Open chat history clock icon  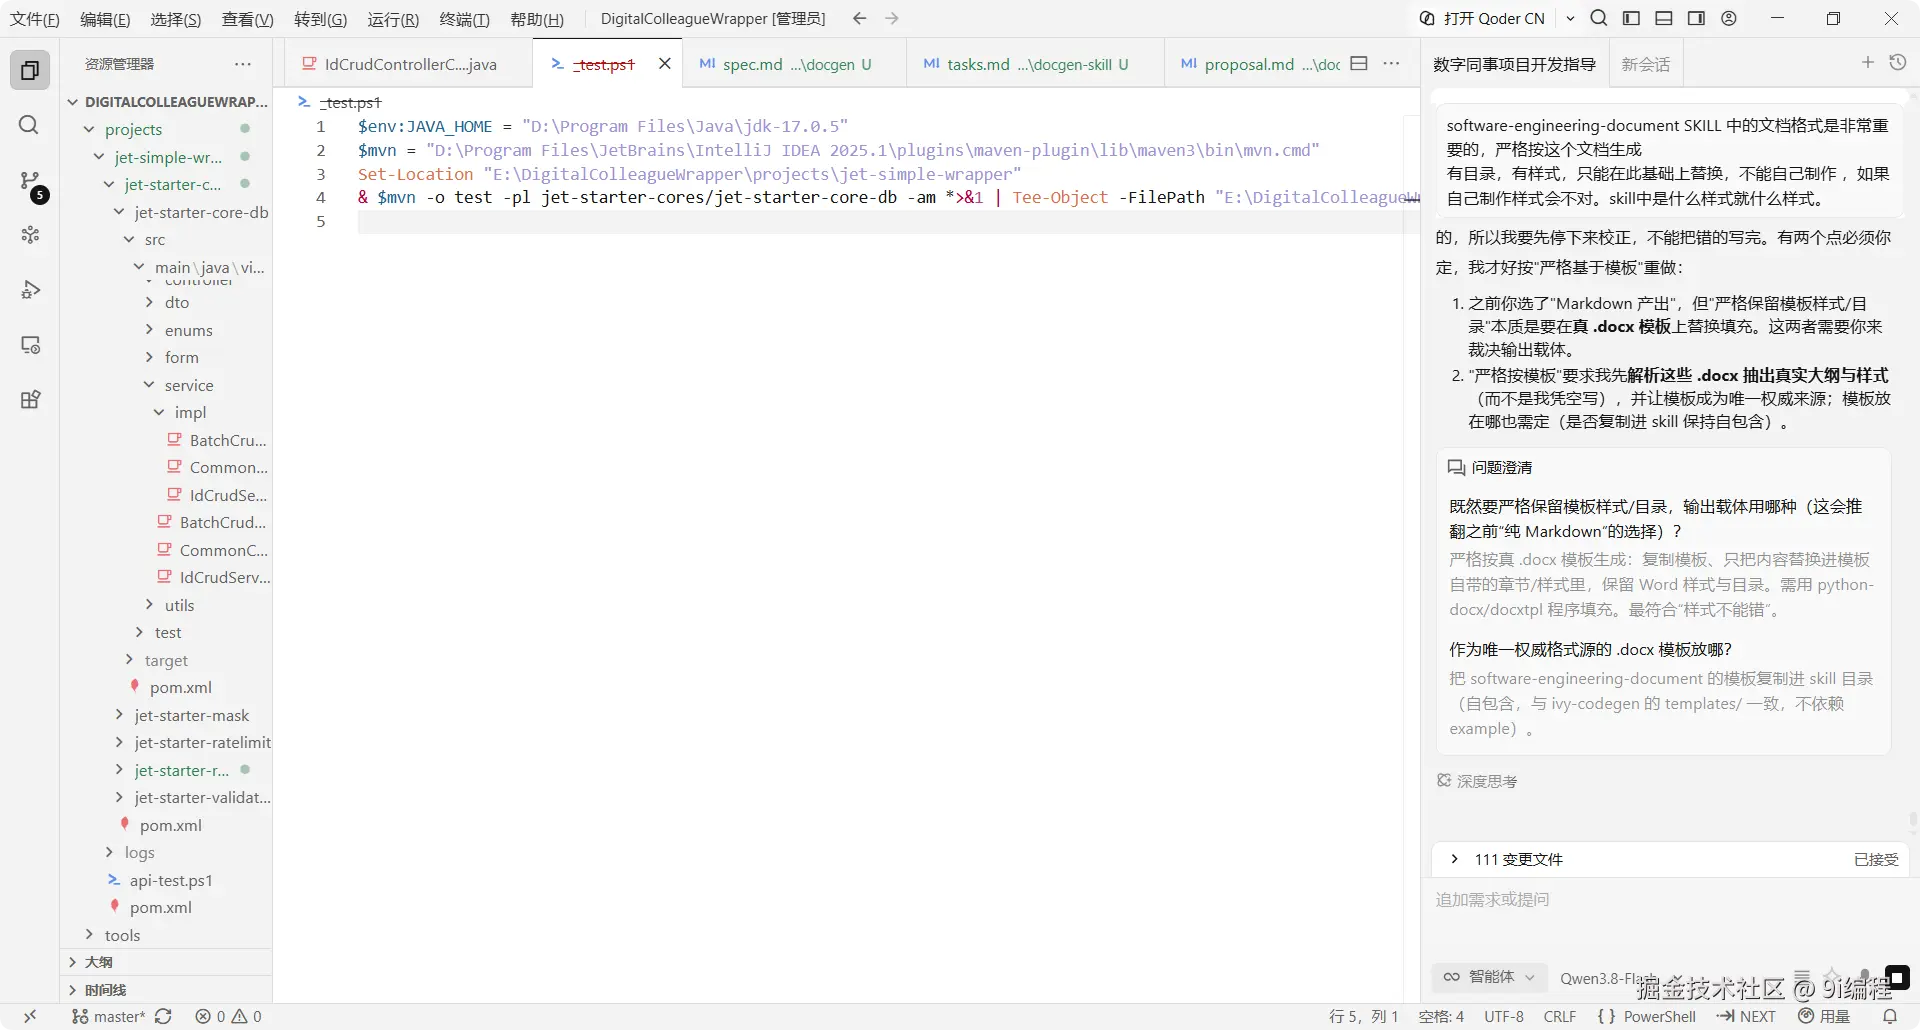pos(1898,62)
